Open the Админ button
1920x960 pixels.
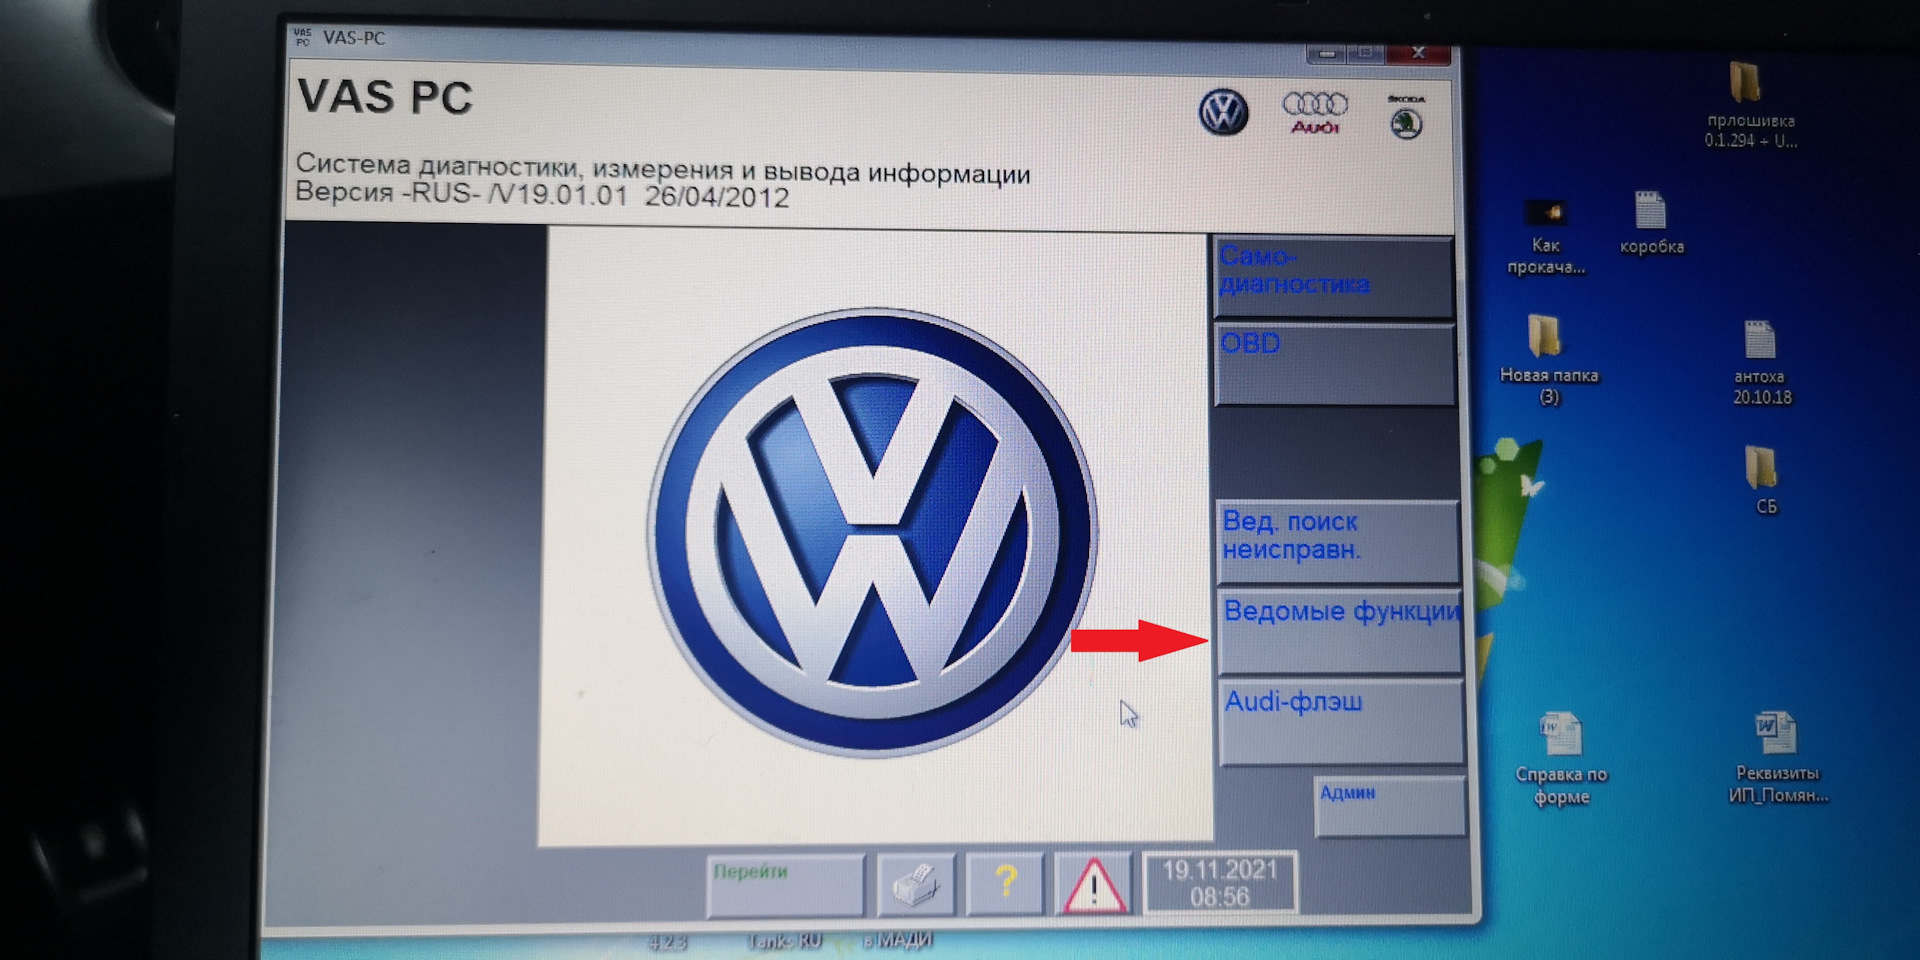click(1390, 805)
